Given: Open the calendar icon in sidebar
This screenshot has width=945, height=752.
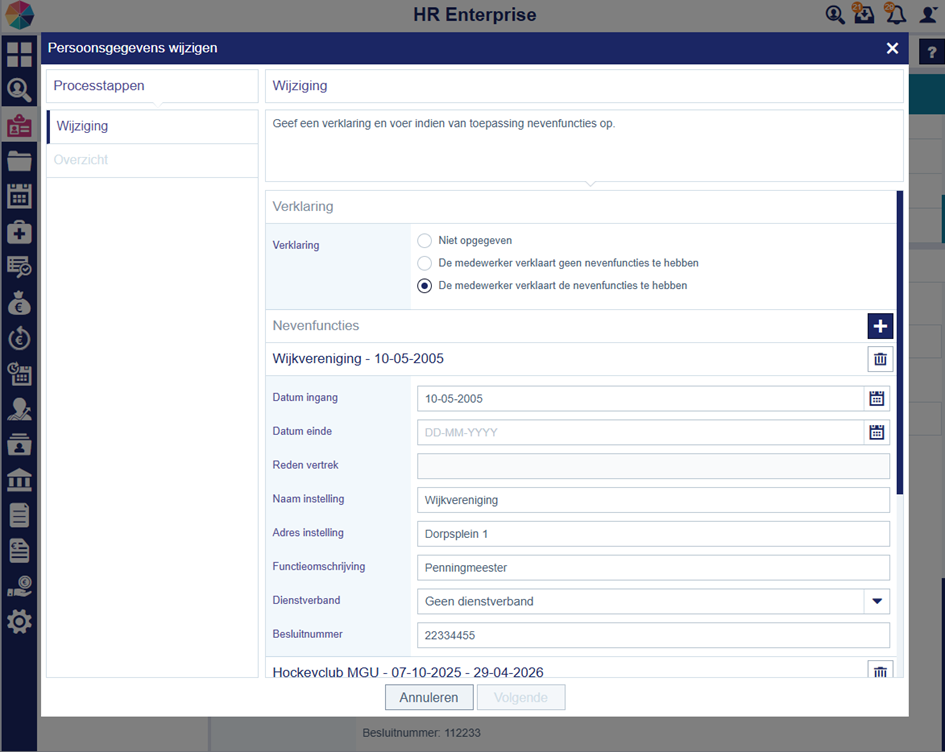Looking at the screenshot, I should pyautogui.click(x=19, y=196).
